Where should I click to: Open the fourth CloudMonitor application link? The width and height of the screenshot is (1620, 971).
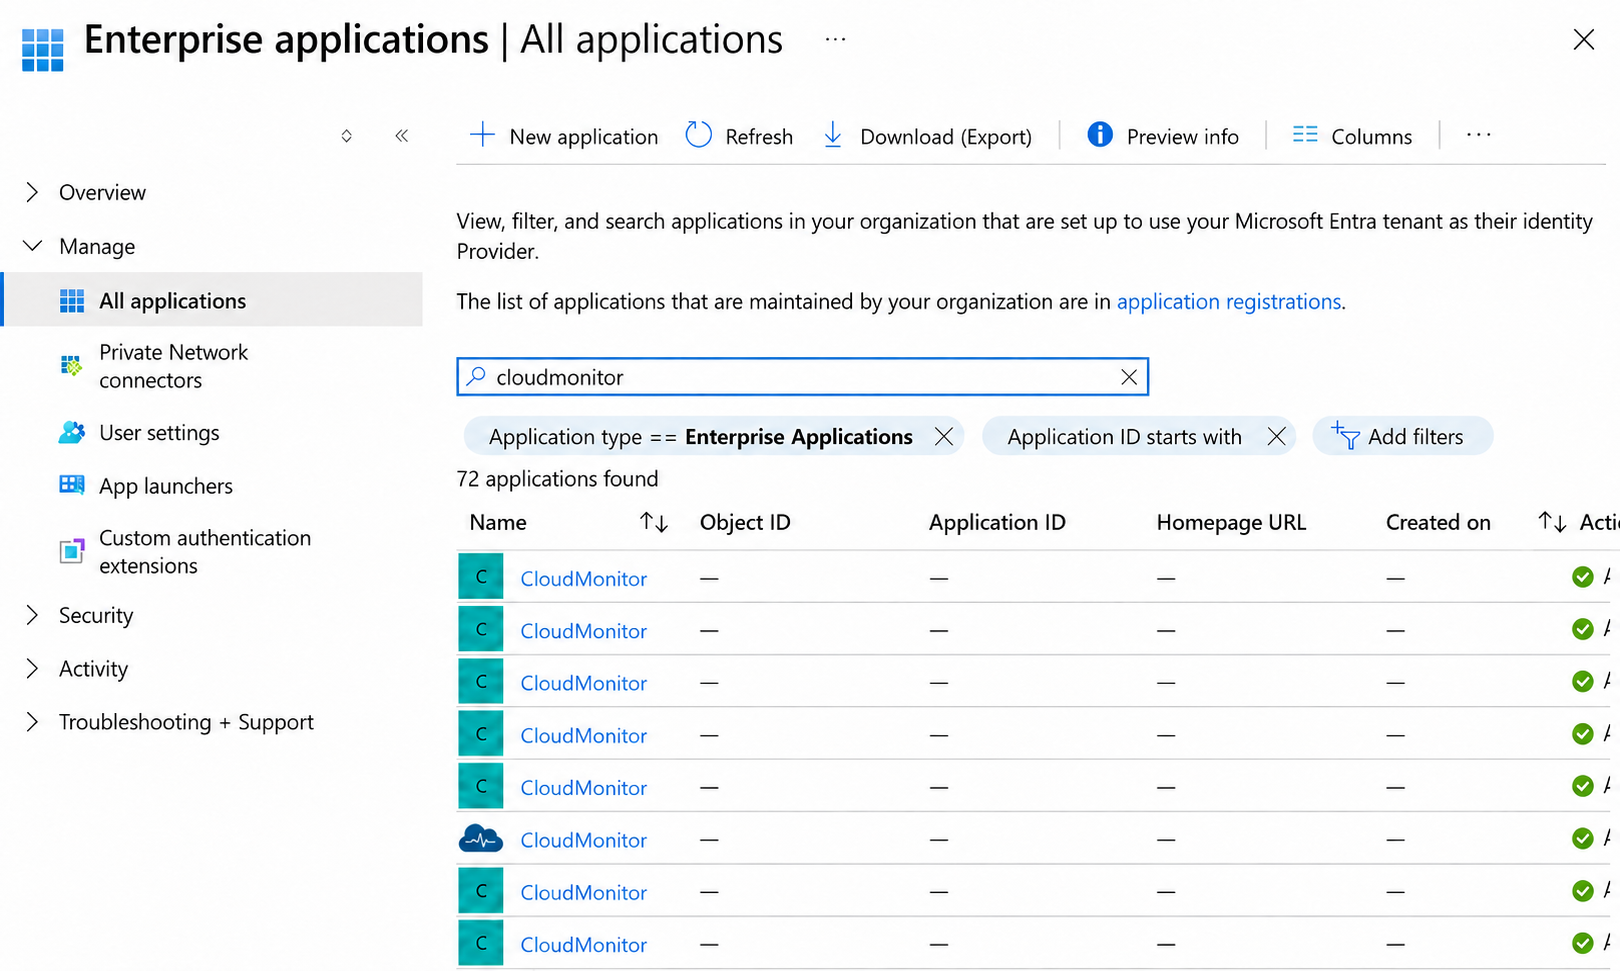tap(583, 736)
